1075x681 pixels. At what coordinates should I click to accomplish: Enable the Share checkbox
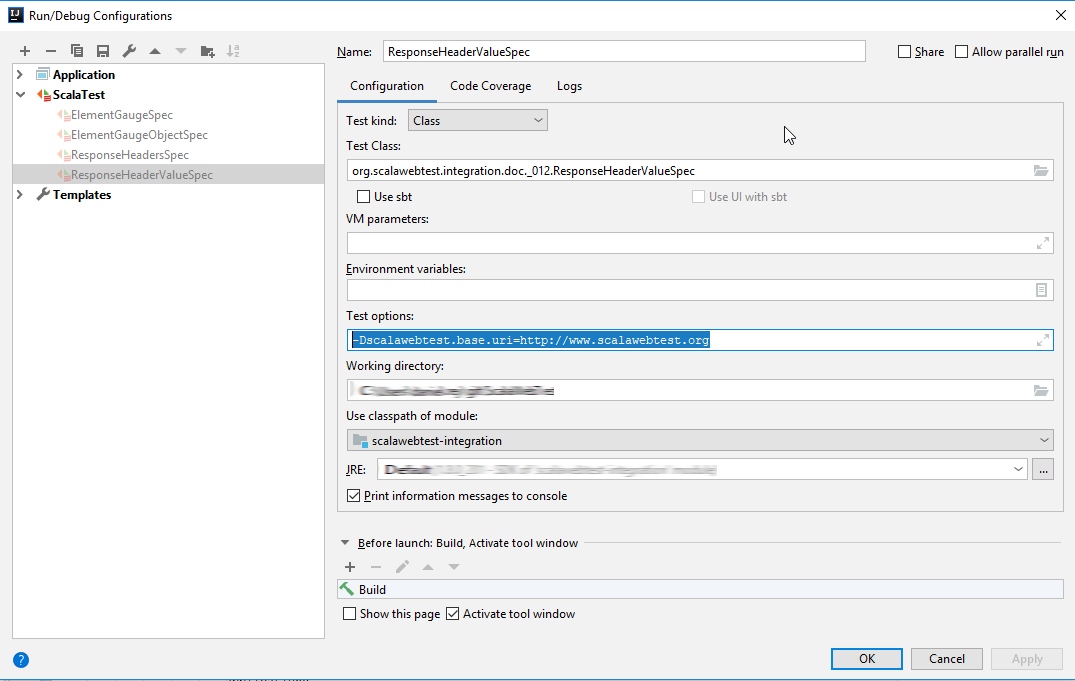pos(904,51)
